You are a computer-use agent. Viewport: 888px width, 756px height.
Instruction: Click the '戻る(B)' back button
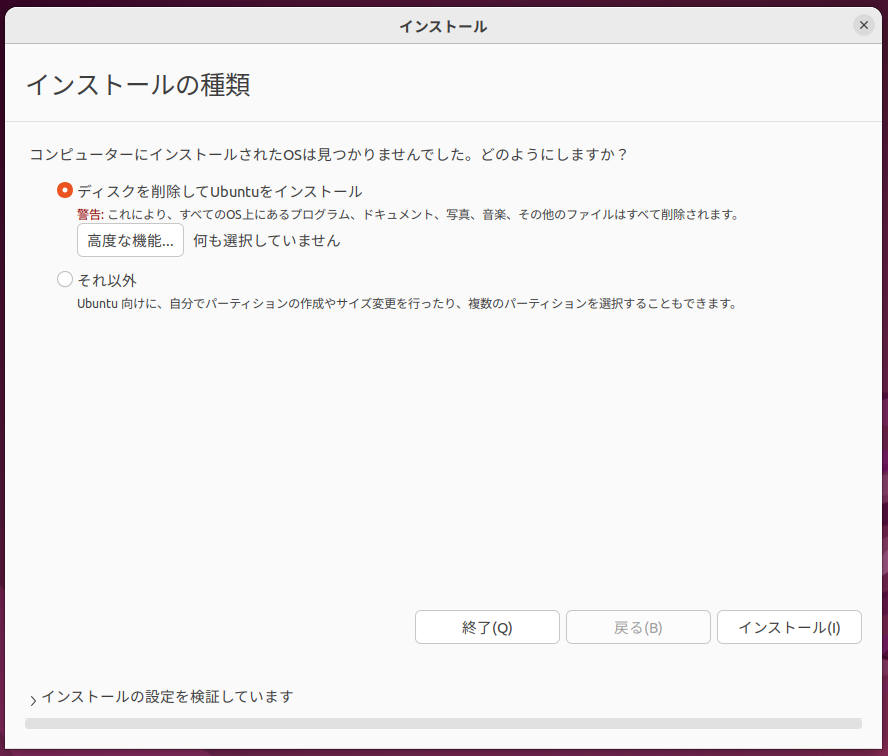coord(638,627)
